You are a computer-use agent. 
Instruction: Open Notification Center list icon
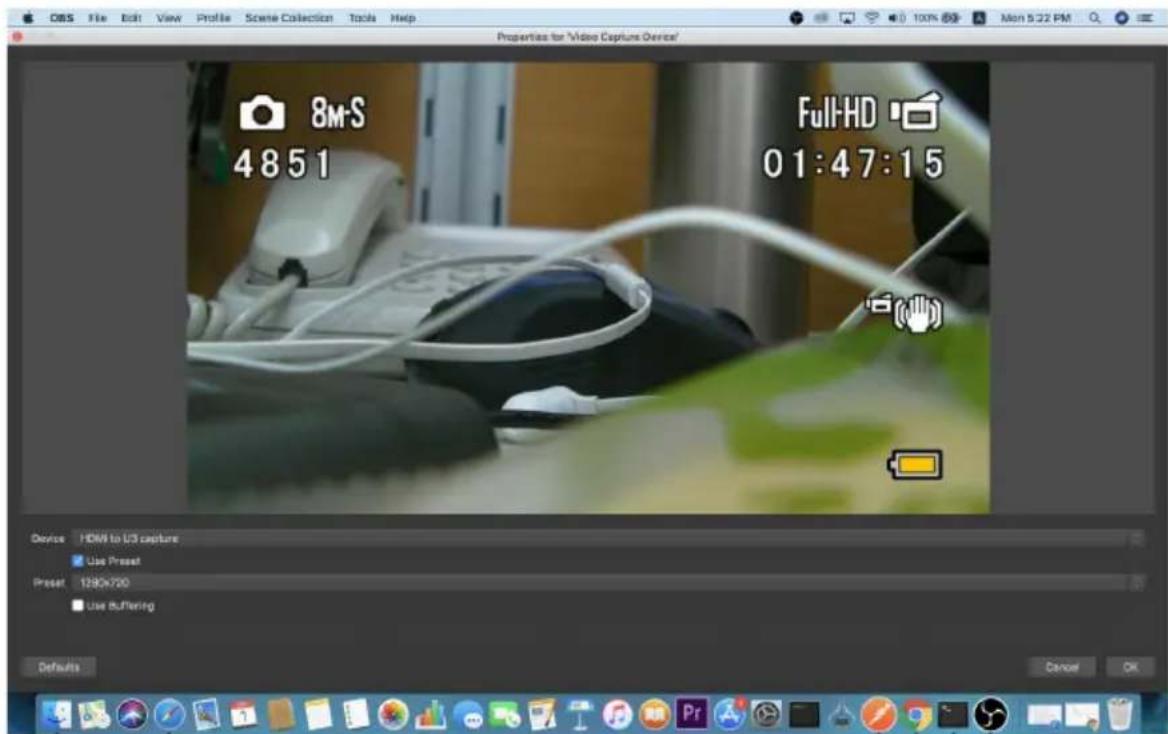(x=1145, y=18)
